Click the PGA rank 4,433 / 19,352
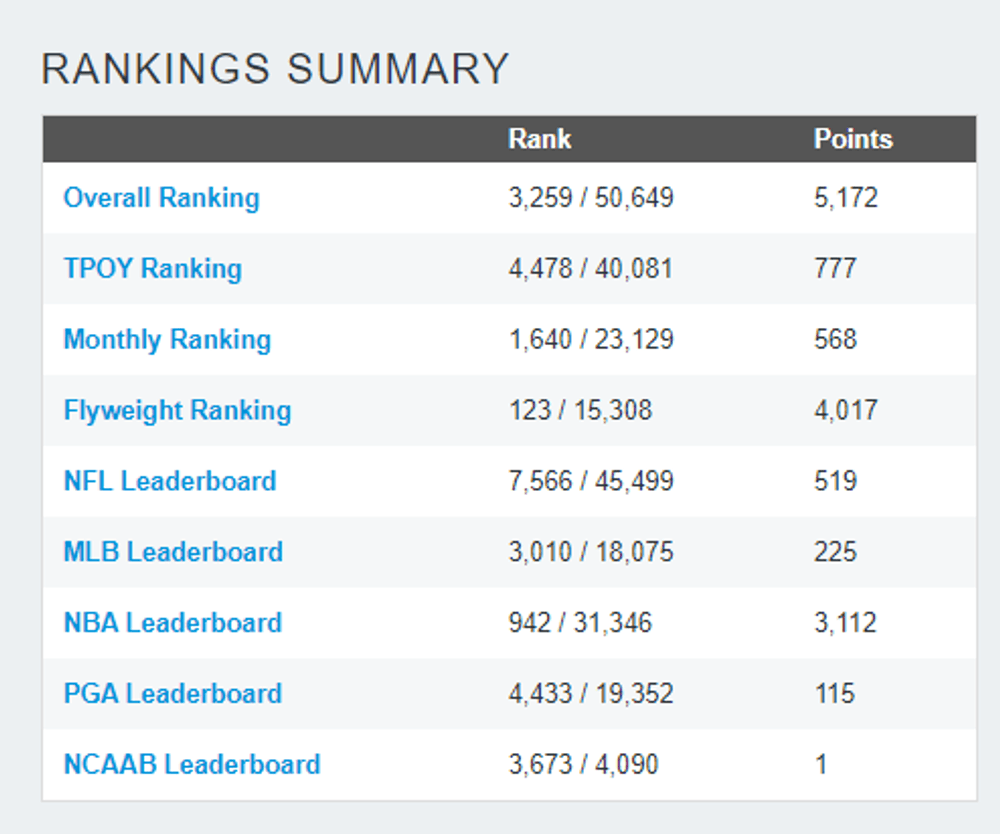The height and width of the screenshot is (834, 1000). pos(590,694)
